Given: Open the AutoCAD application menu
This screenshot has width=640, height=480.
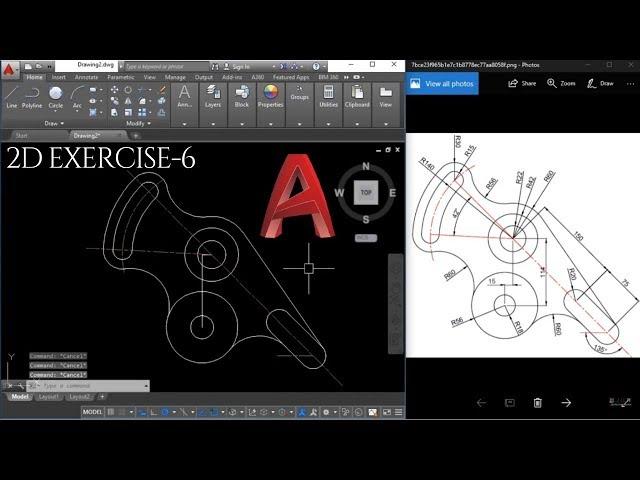Looking at the screenshot, I should tap(9, 70).
